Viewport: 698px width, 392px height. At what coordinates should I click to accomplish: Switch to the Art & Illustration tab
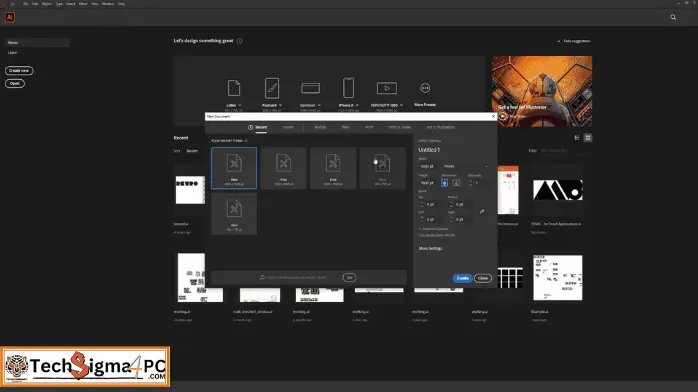(441, 127)
